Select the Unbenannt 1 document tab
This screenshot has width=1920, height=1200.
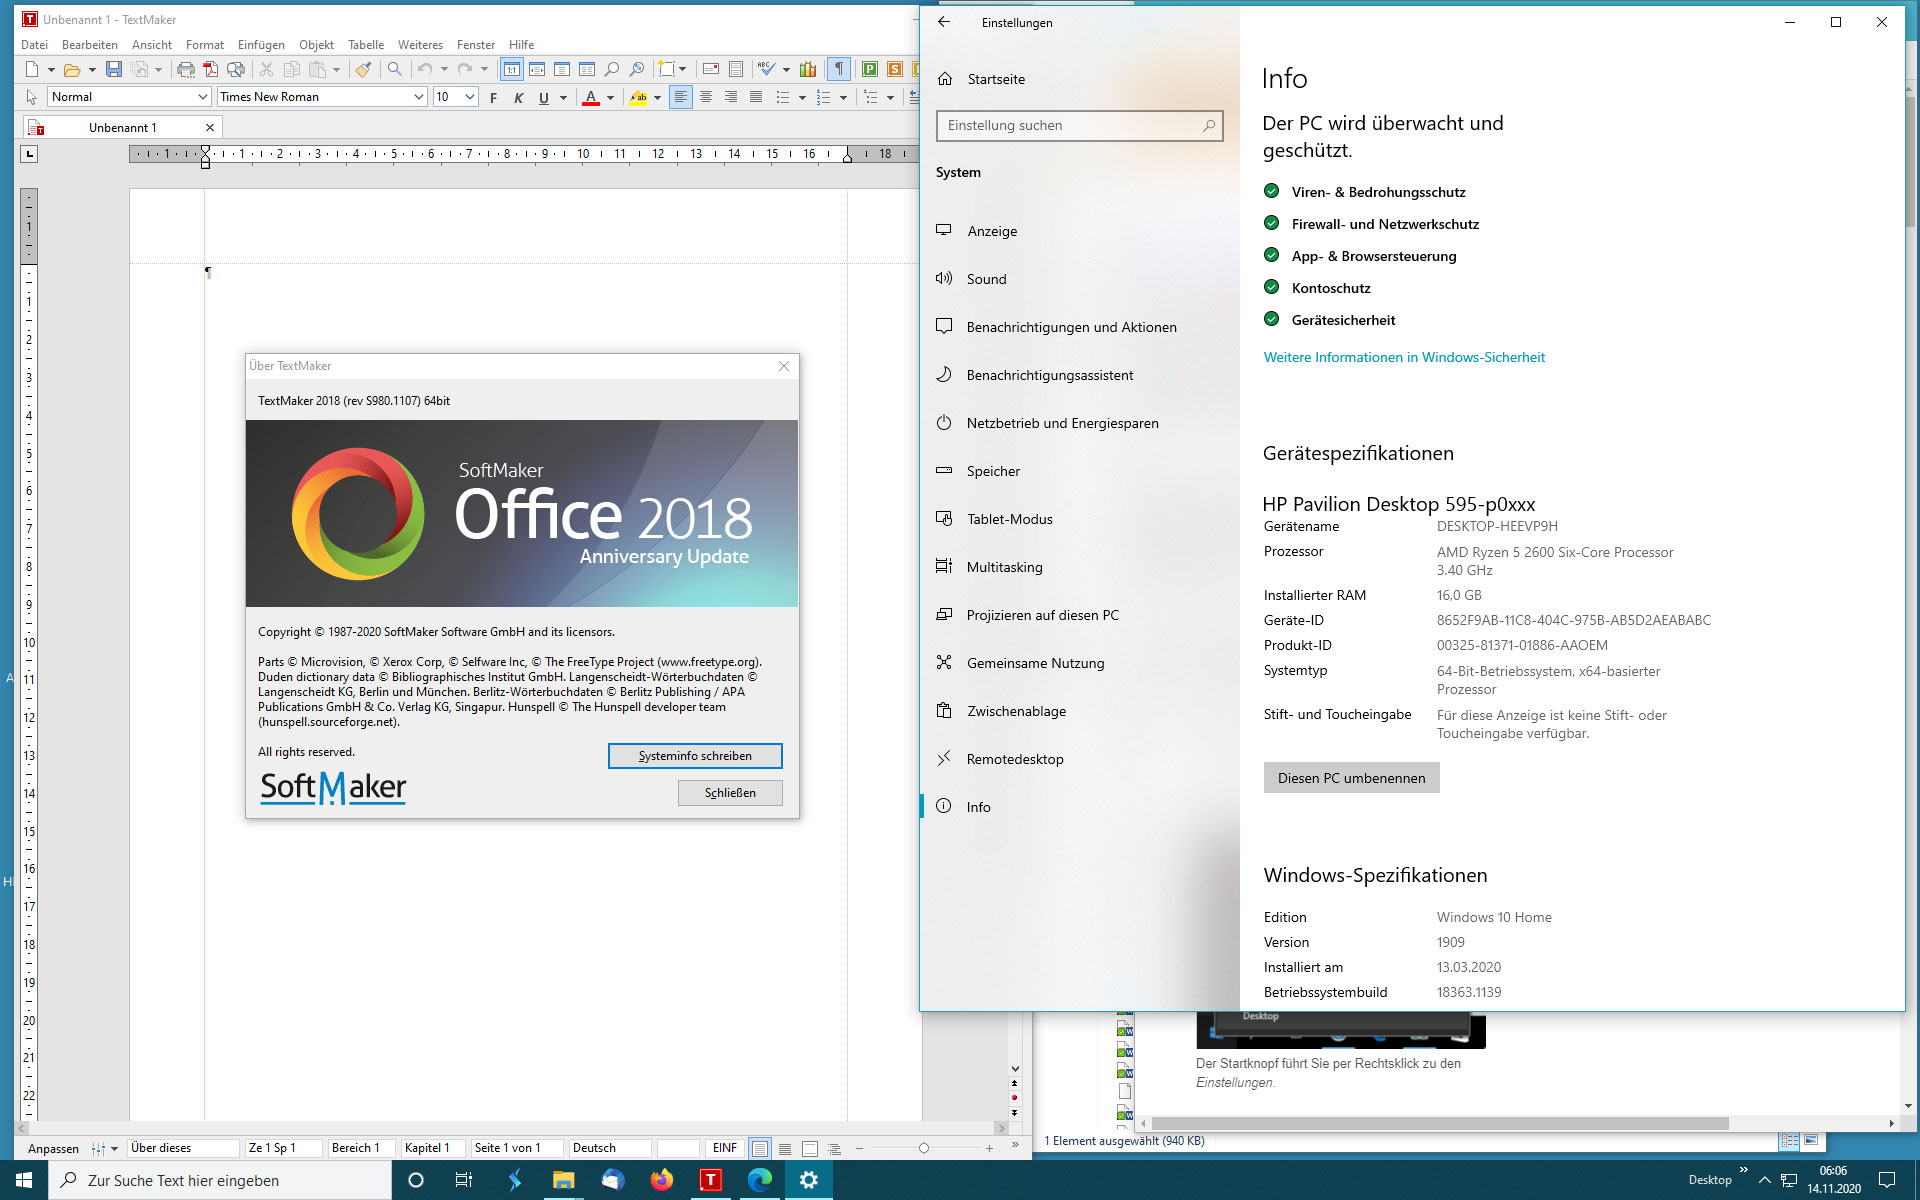click(122, 128)
